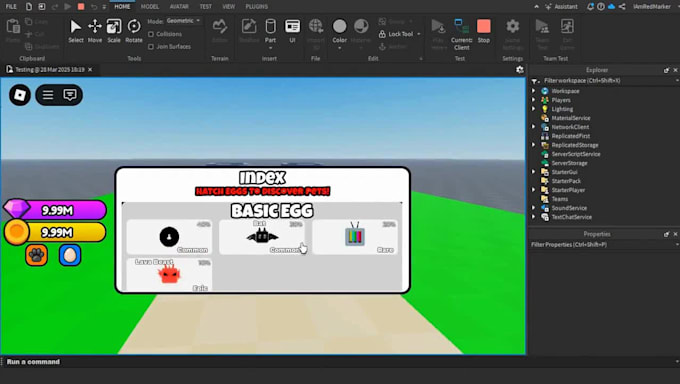Open viewport settings gear icon

click(520, 69)
